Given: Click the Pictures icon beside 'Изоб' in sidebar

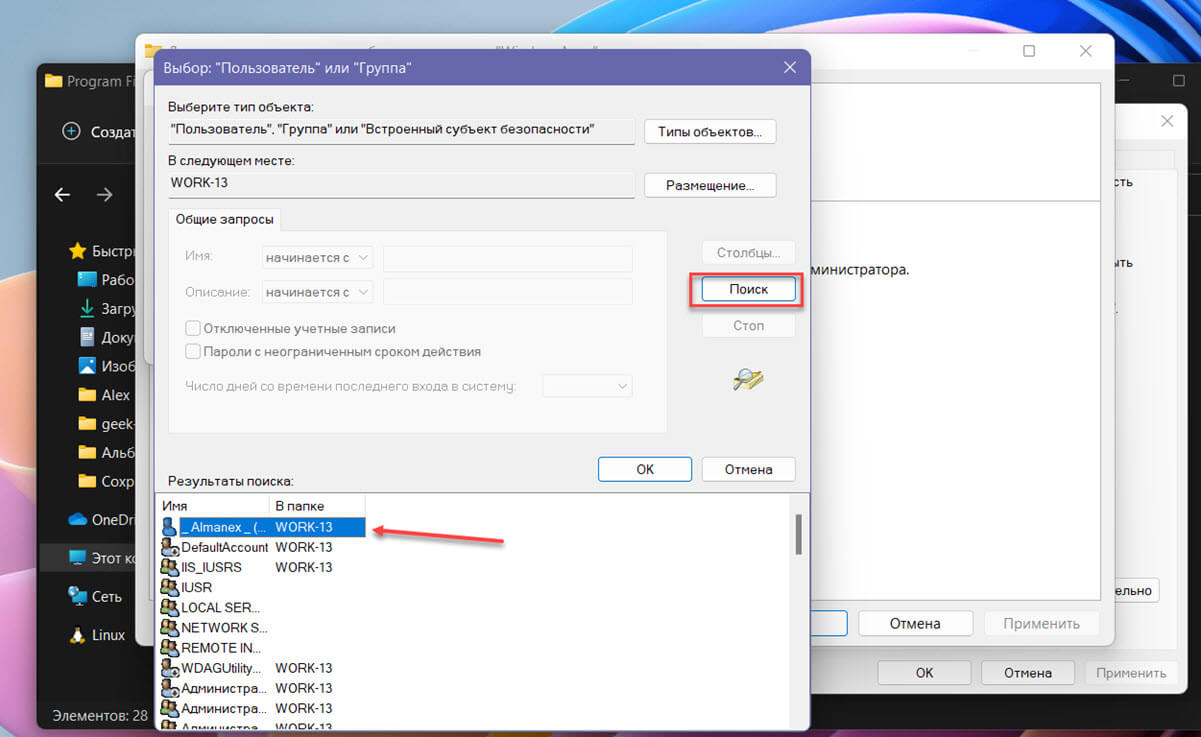Looking at the screenshot, I should tap(86, 366).
